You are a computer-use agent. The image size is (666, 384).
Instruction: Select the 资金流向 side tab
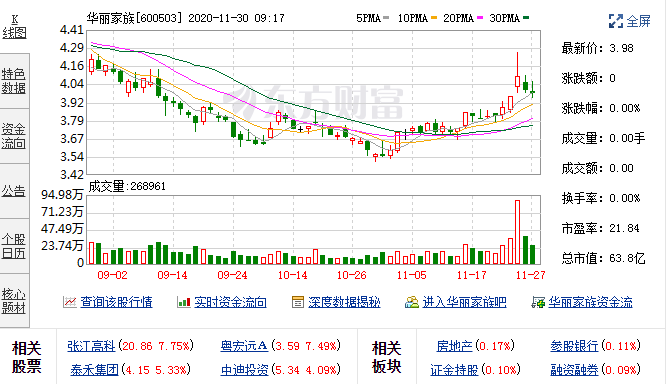click(x=14, y=136)
